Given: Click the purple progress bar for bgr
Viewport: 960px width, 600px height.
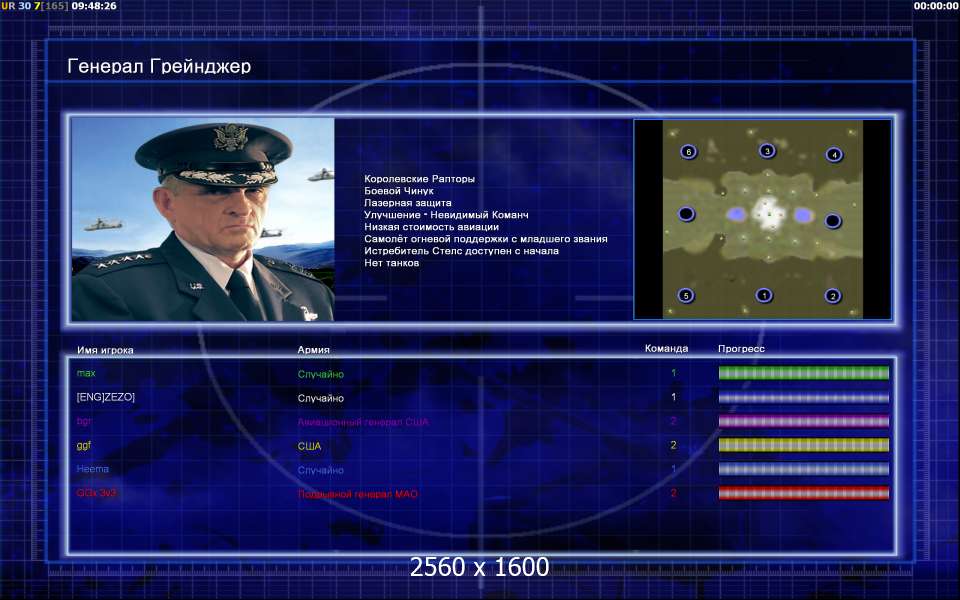Looking at the screenshot, I should (x=803, y=421).
